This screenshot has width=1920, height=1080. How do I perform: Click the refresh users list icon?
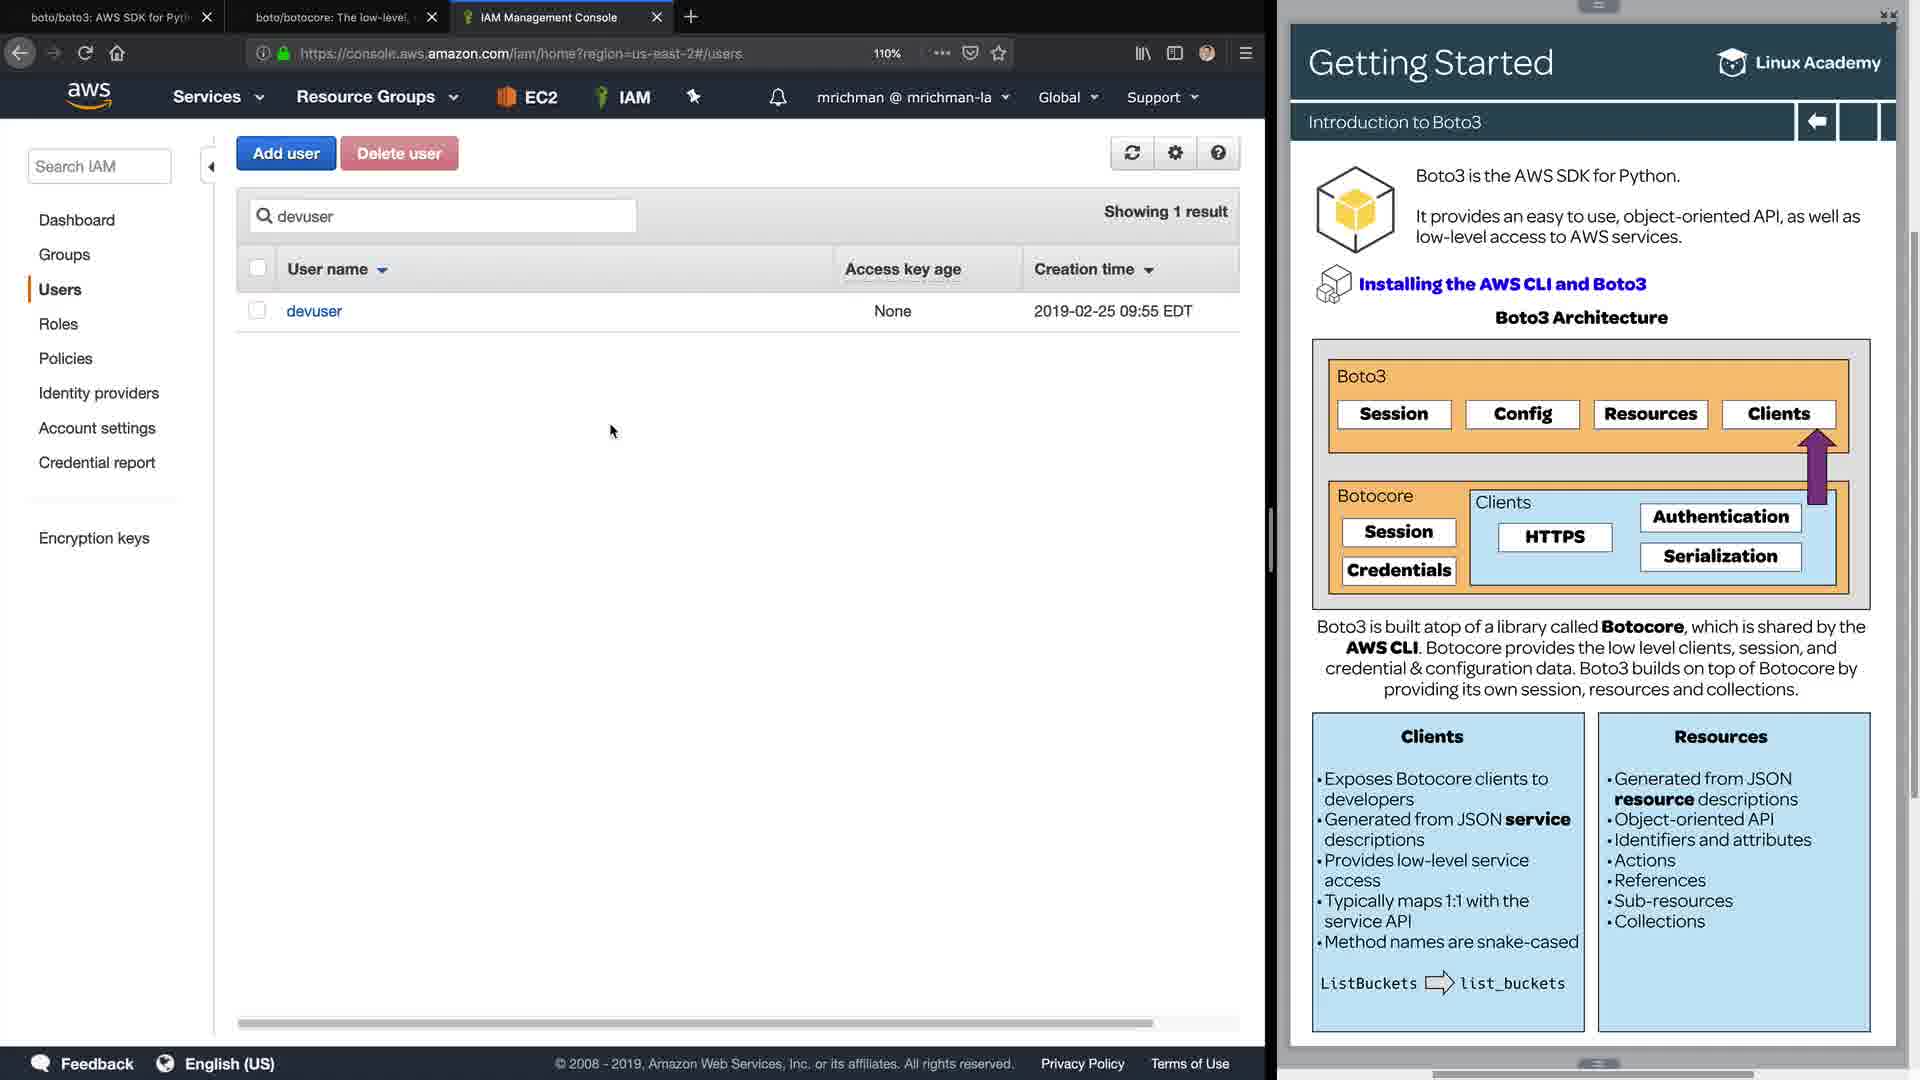click(x=1132, y=153)
